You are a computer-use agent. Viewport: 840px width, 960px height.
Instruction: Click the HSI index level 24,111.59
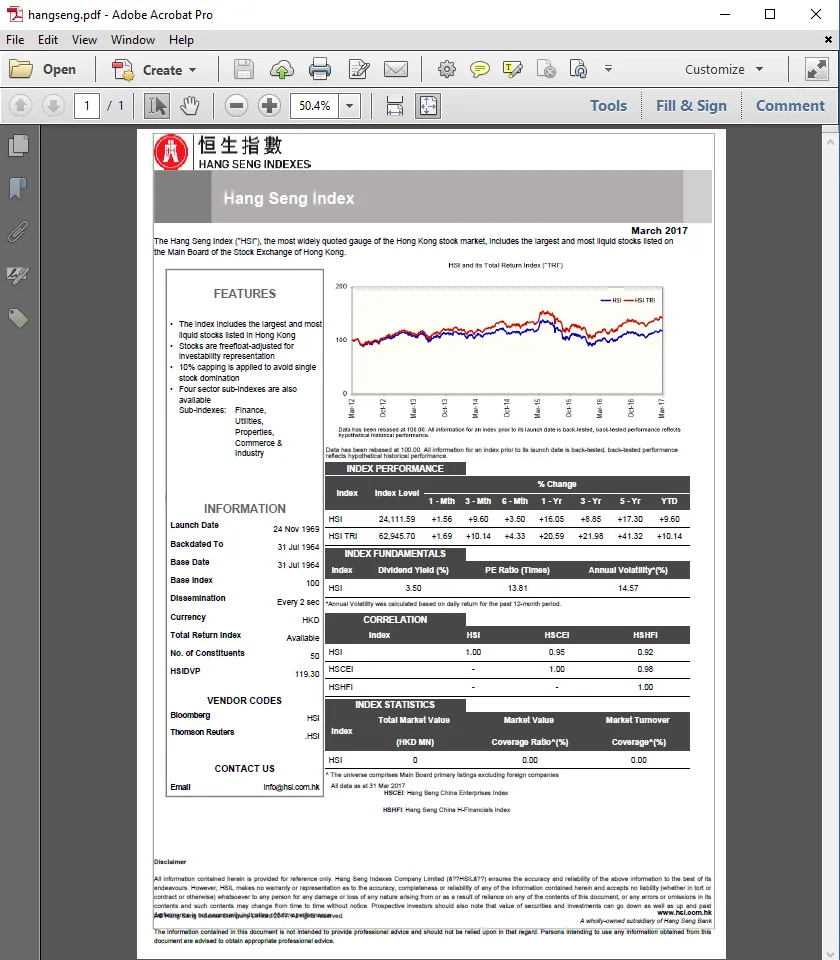[x=396, y=519]
